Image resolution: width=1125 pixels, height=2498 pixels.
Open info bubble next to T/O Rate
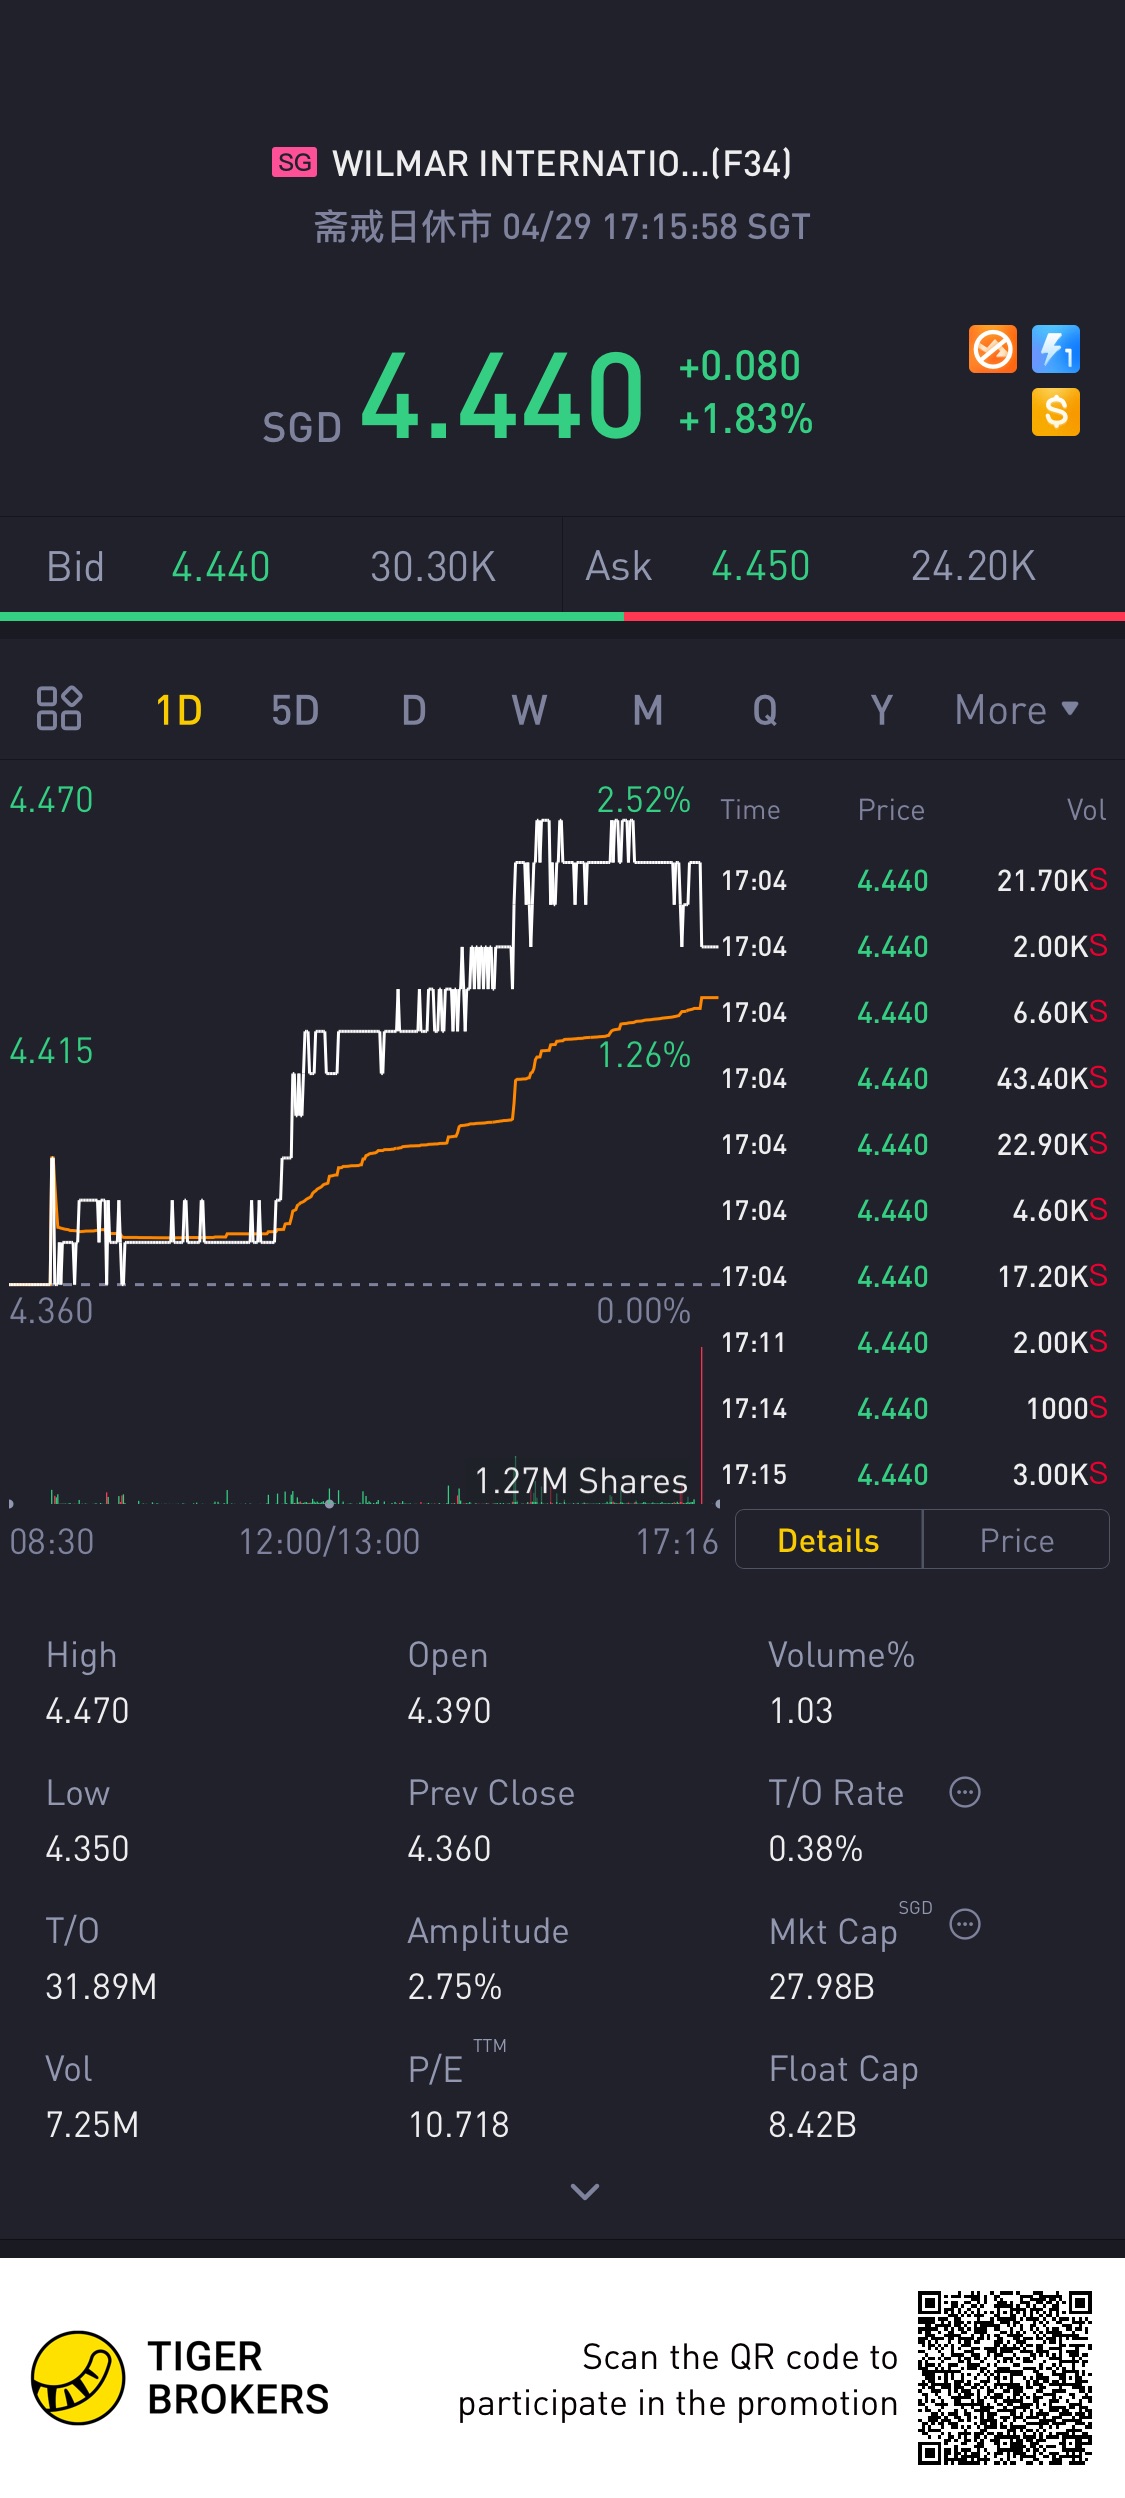click(x=965, y=1792)
